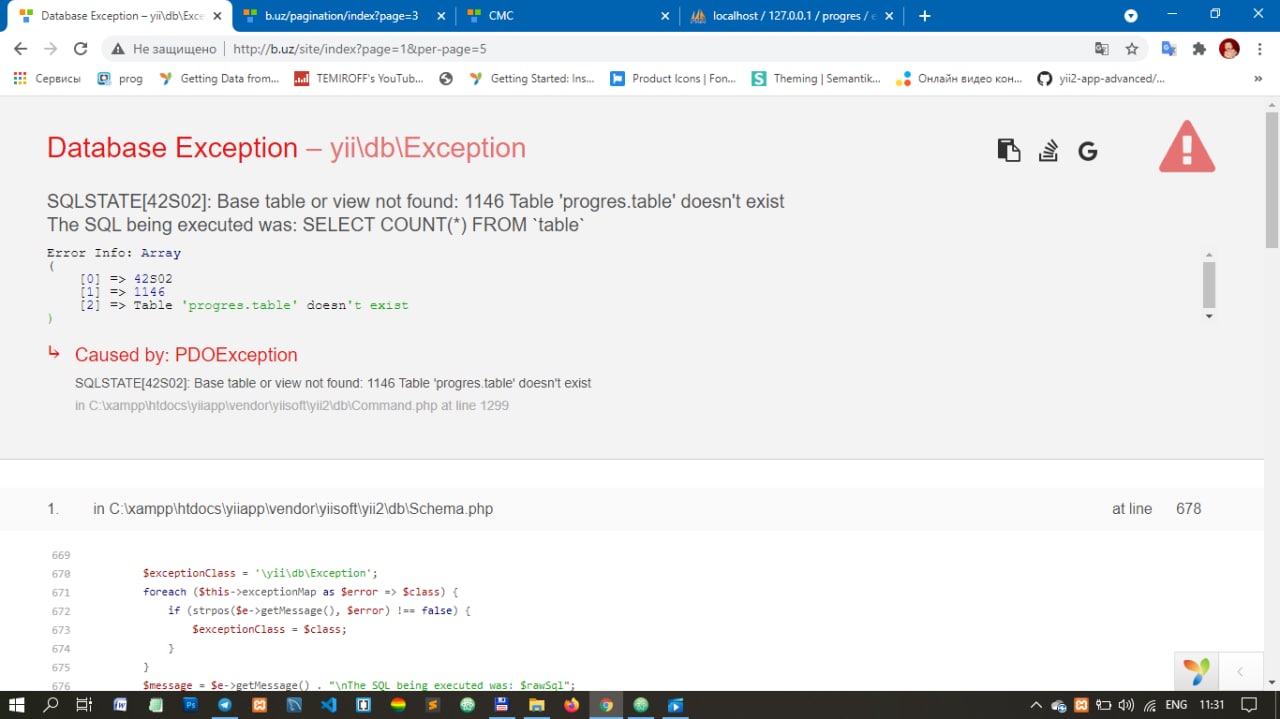1280x719 pixels.
Task: Bookmark this page with the star icon
Action: point(1132,48)
